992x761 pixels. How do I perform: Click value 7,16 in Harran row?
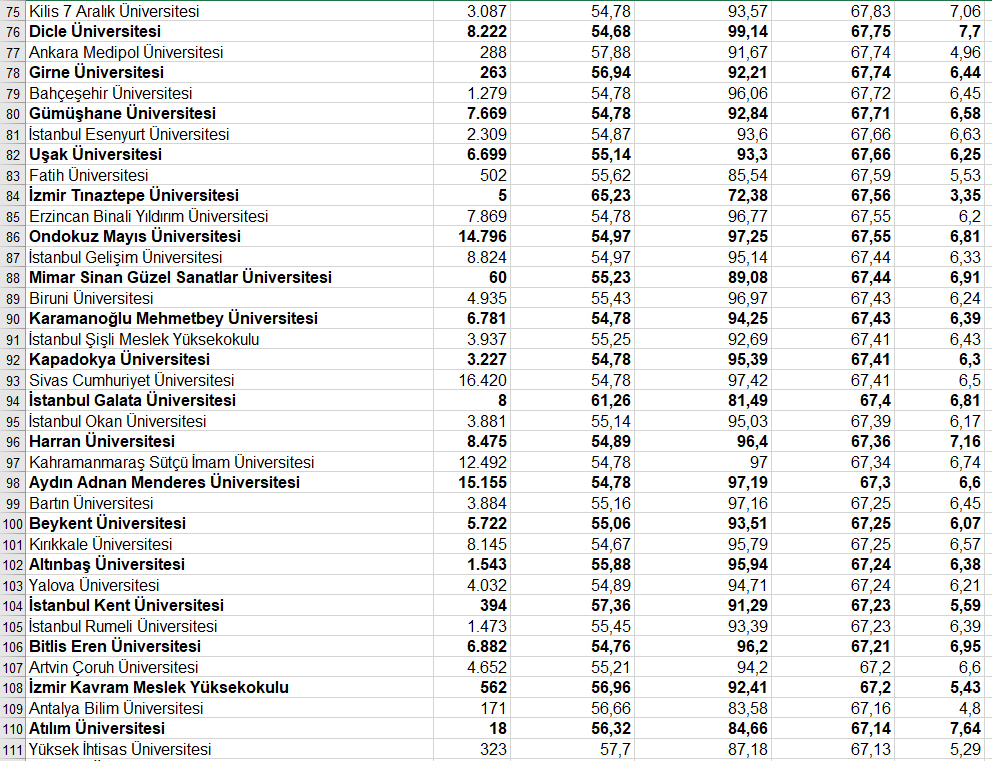coord(940,442)
